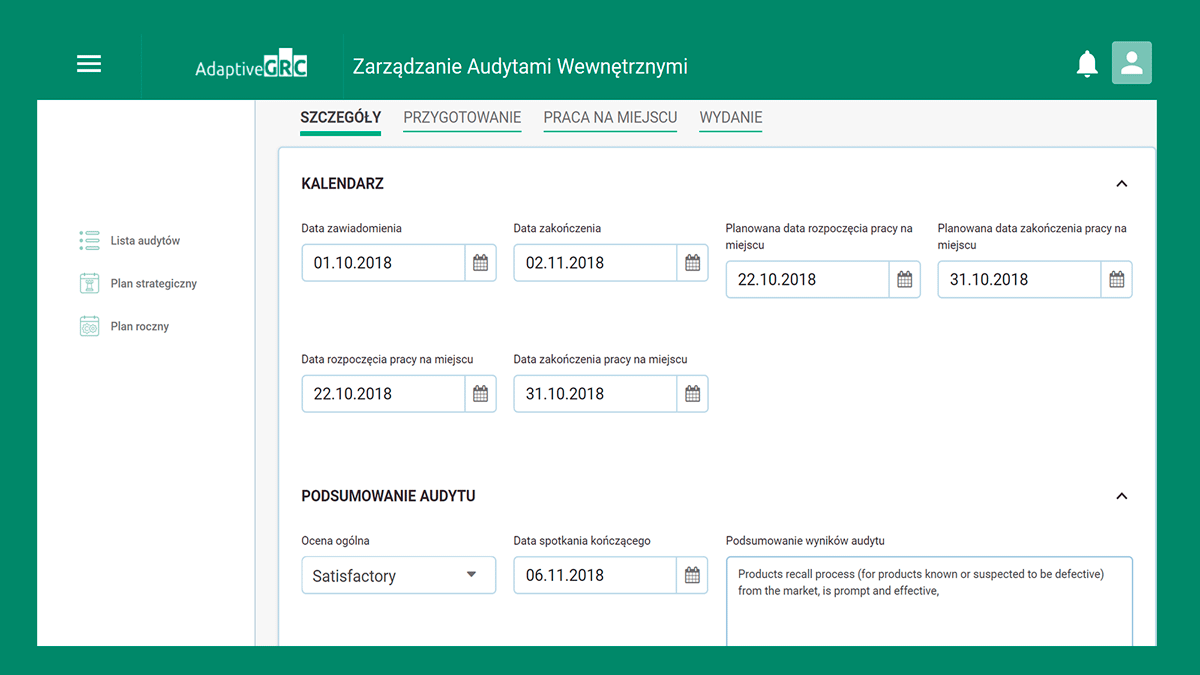Click the notifications bell icon
The width and height of the screenshot is (1200, 675).
coord(1087,64)
